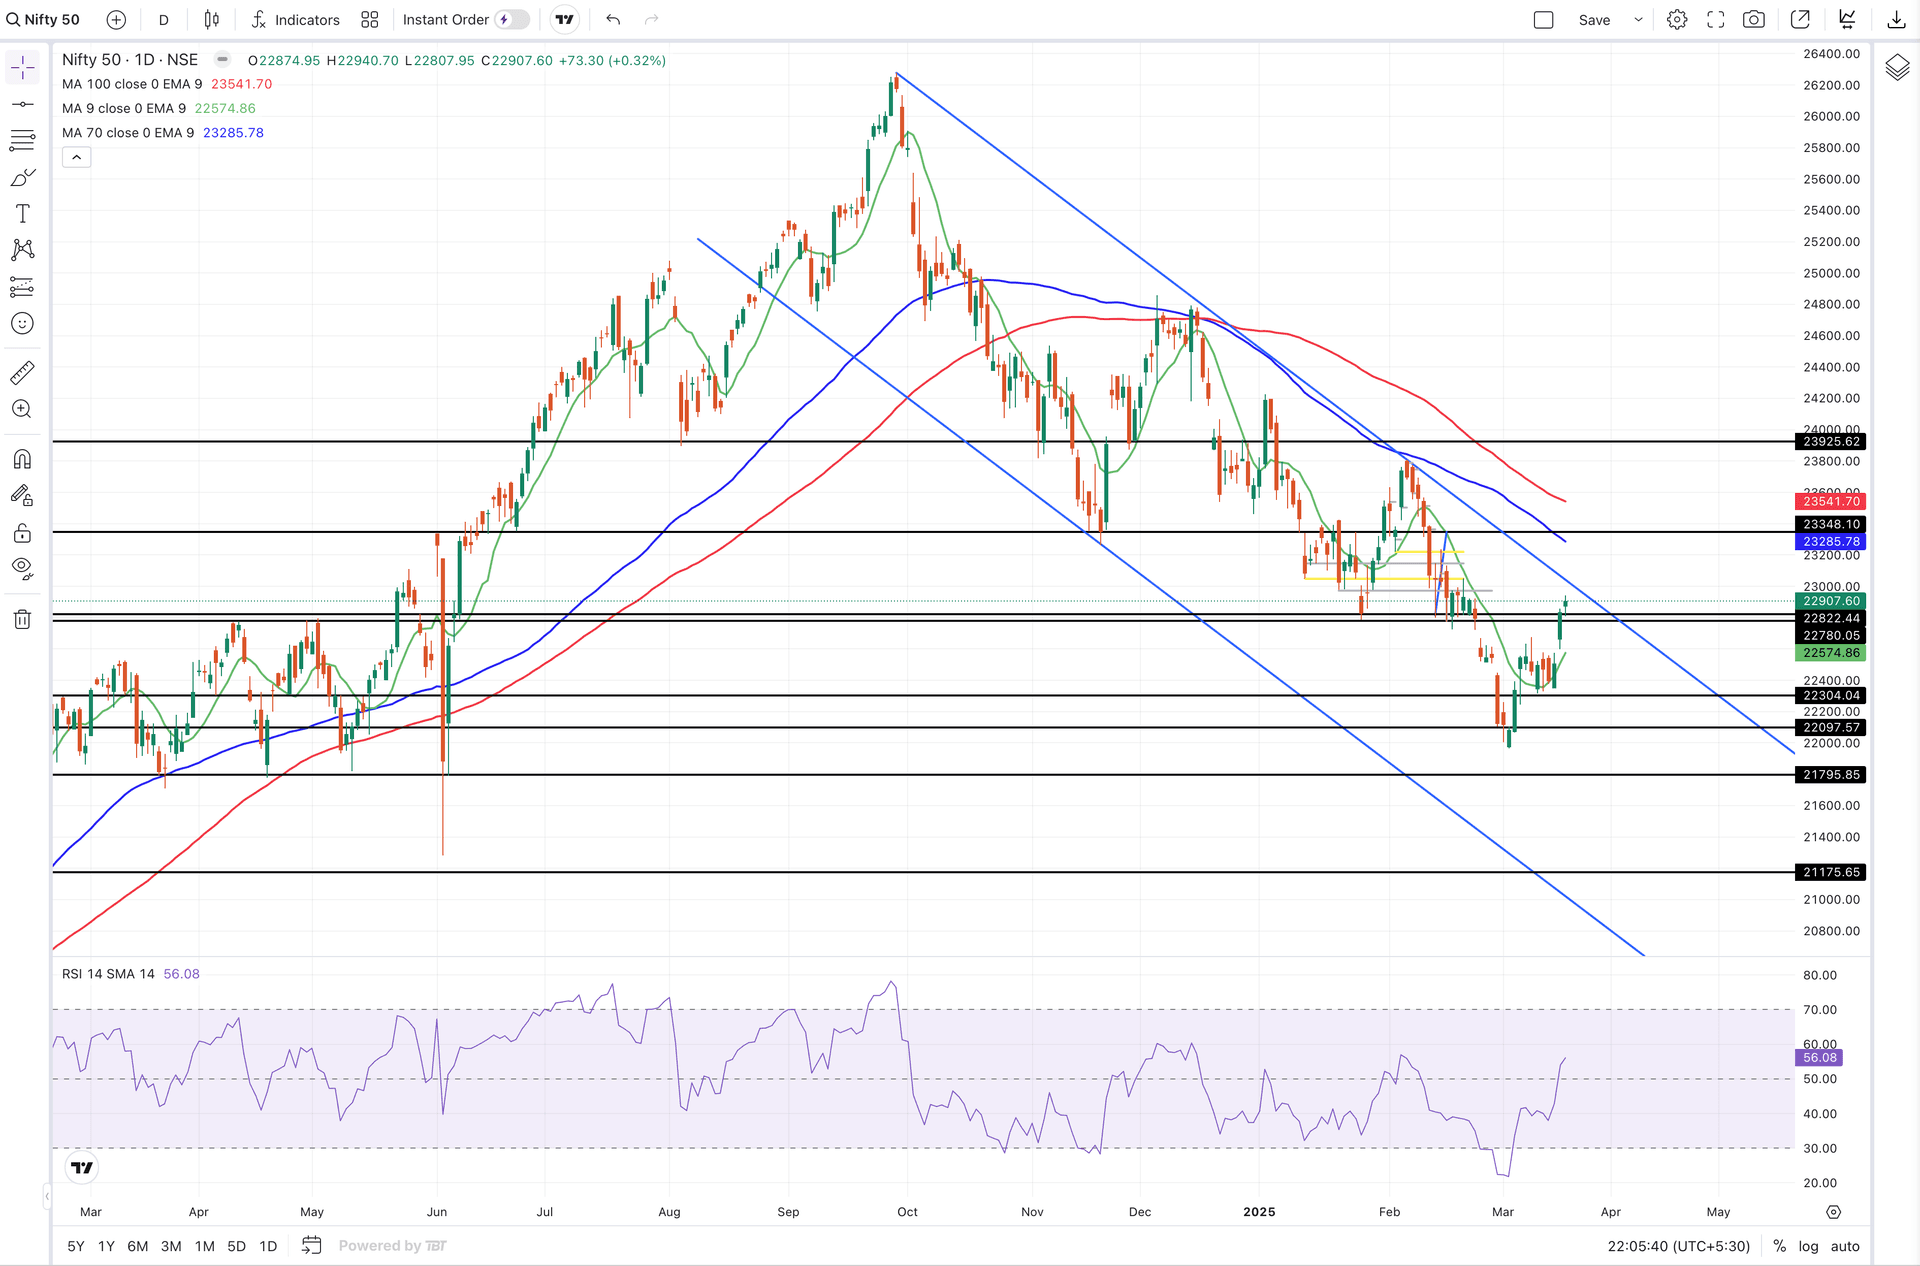Collapse the indicator legend chevron

pos(77,157)
